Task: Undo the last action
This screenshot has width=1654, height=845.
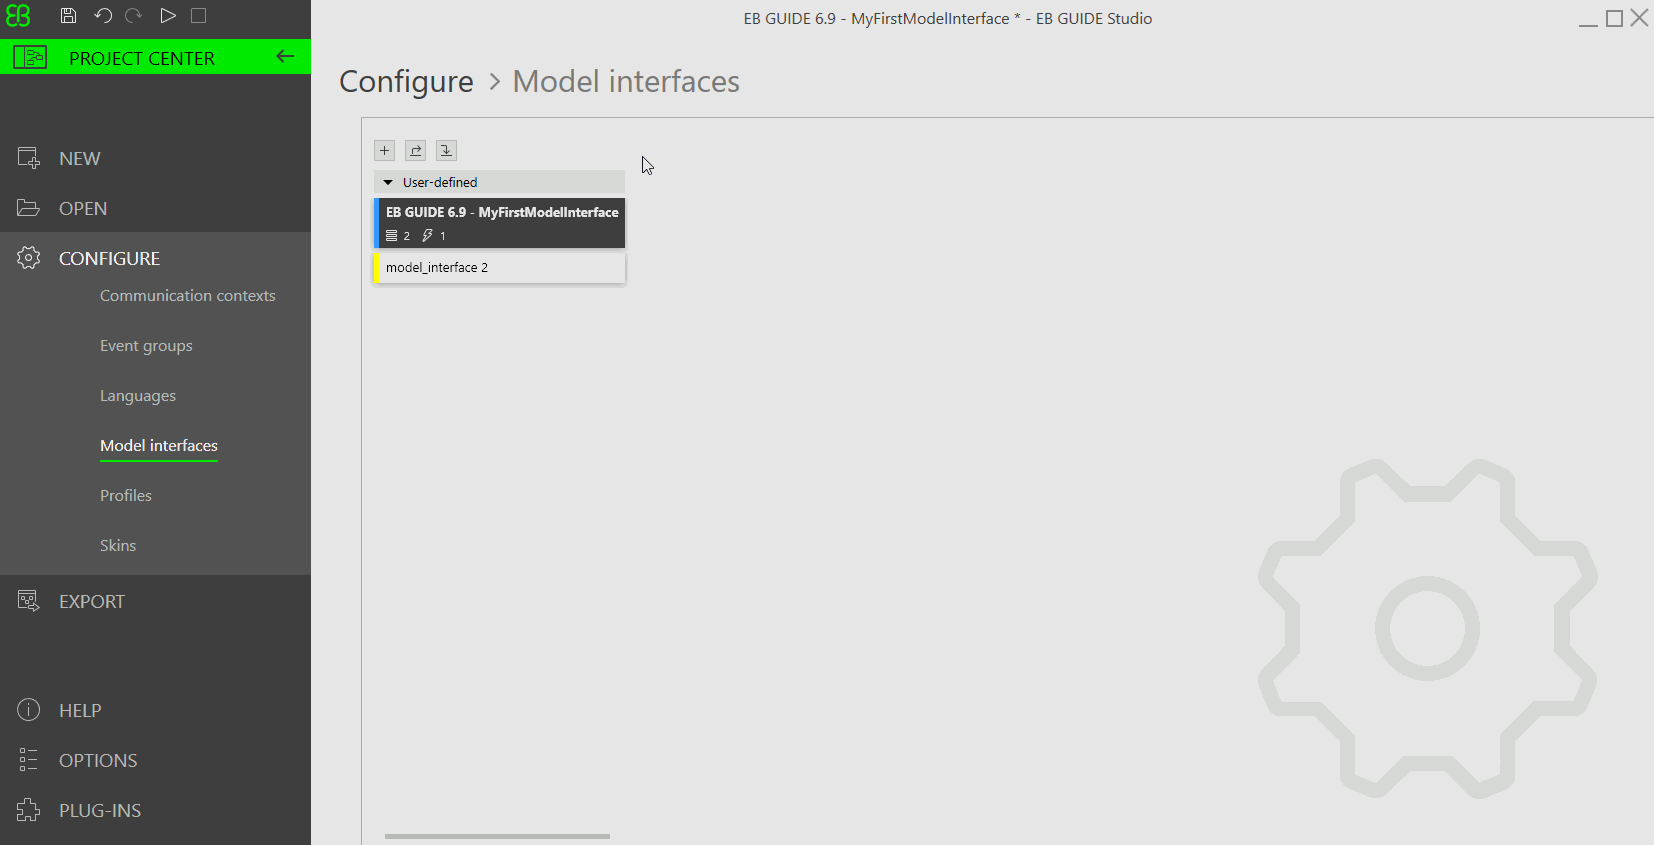Action: [x=102, y=16]
